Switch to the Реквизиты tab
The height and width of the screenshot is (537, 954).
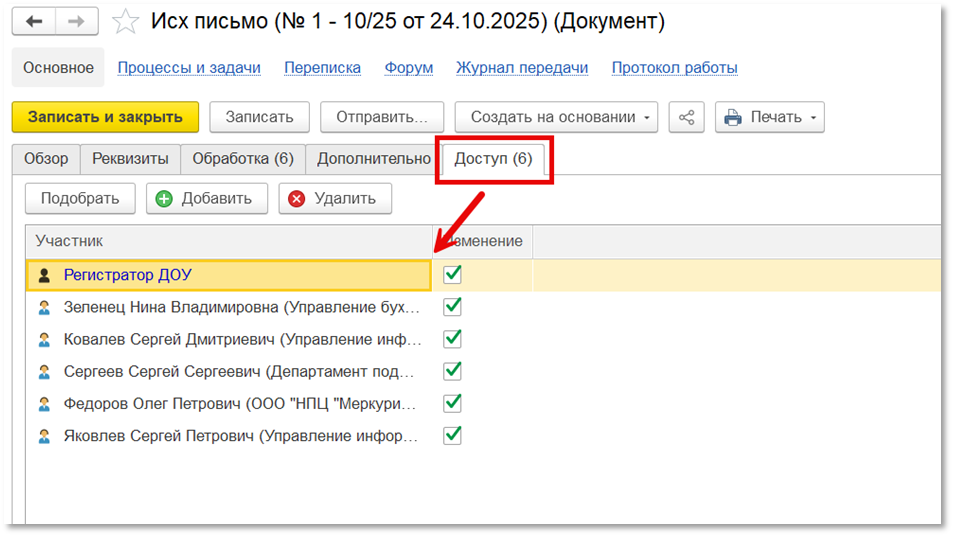tap(130, 159)
